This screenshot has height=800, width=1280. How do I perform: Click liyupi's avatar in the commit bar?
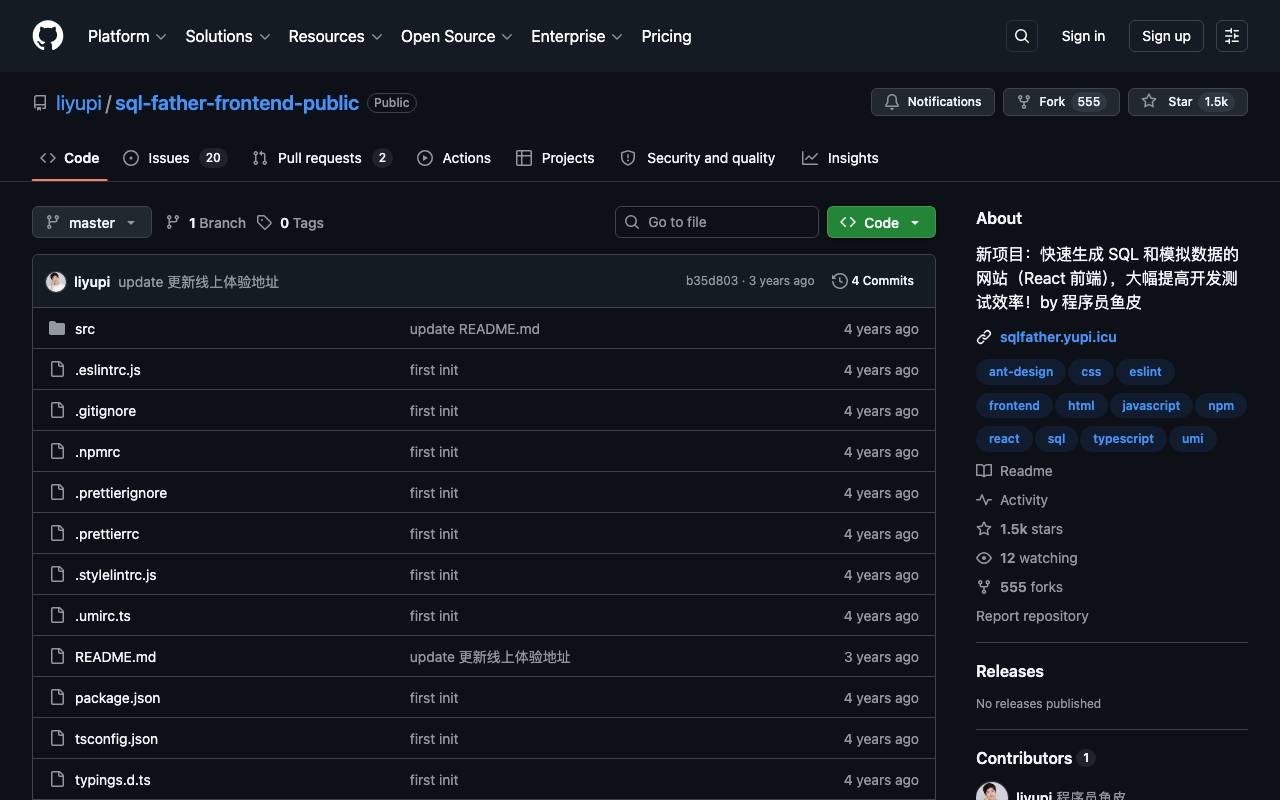pos(56,282)
